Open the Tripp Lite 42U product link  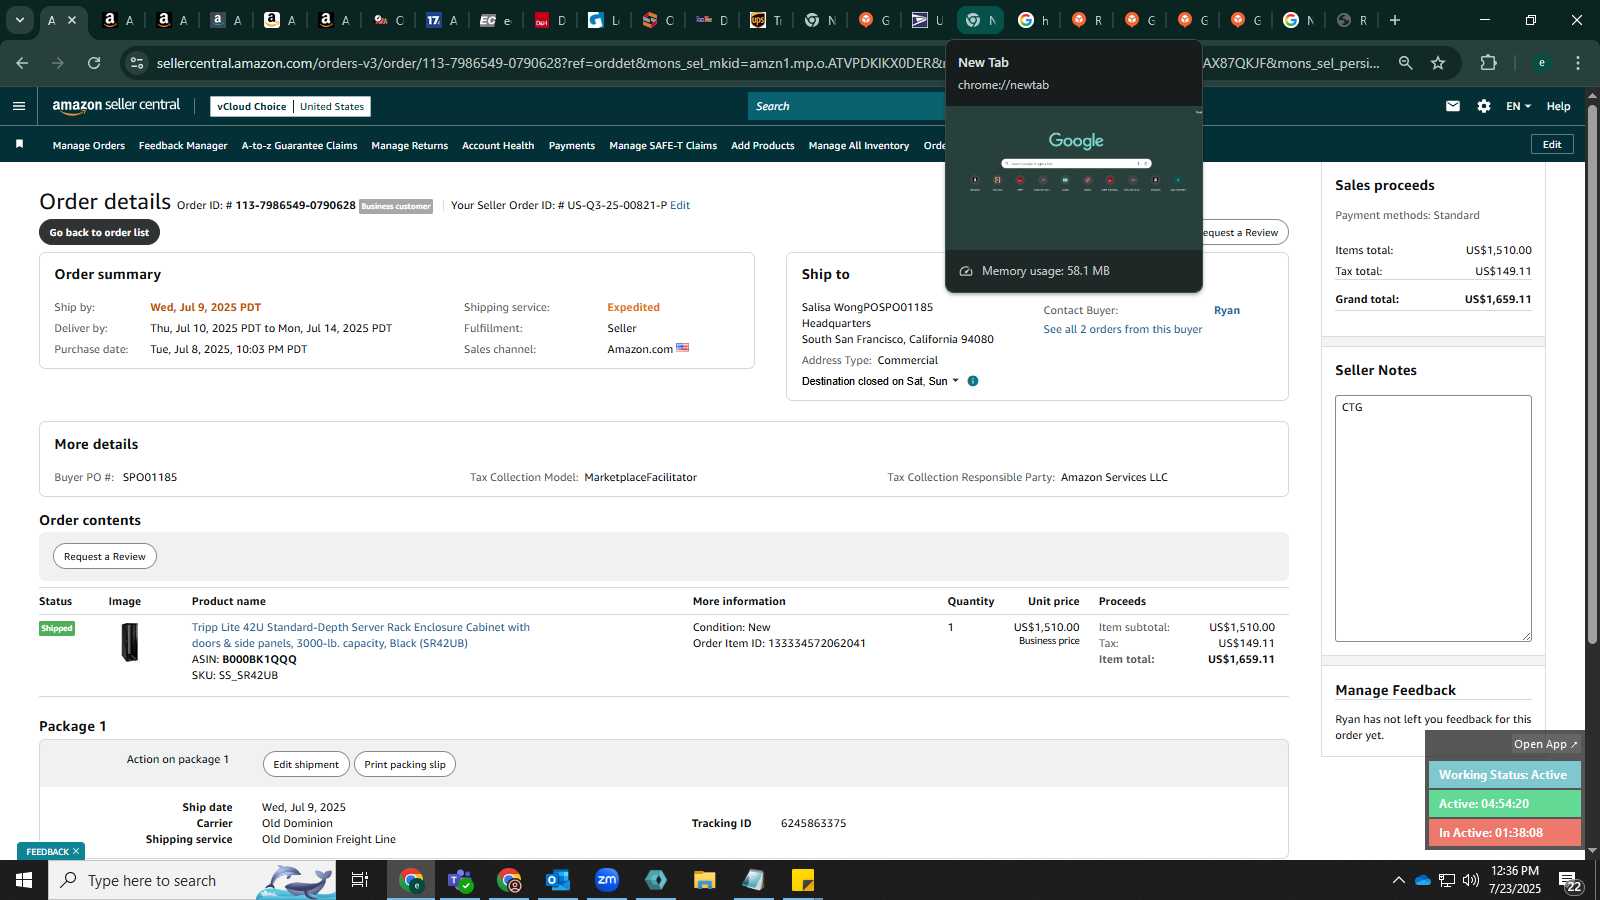click(x=361, y=635)
